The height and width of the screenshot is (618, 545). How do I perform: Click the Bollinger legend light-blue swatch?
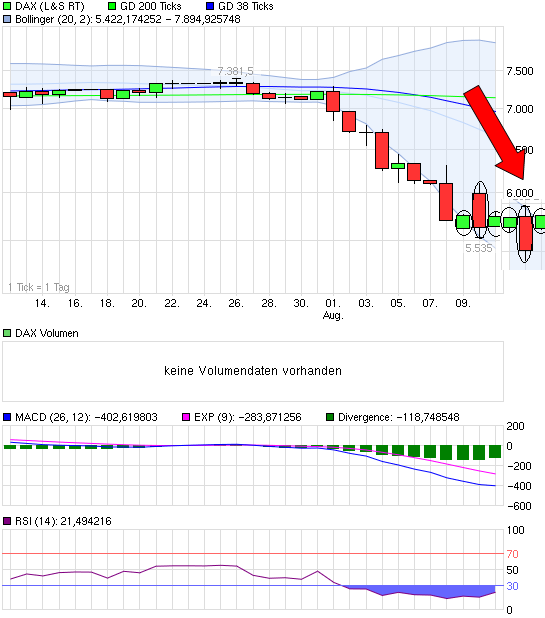[x=7, y=19]
